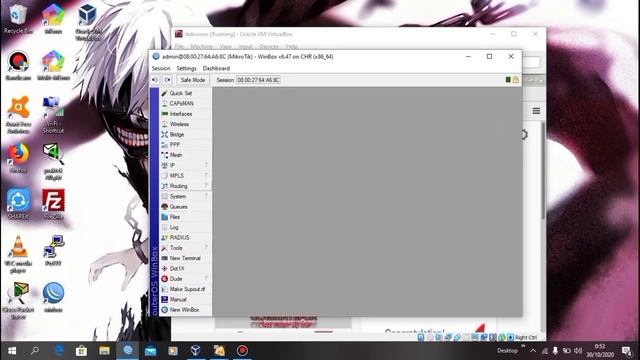Image resolution: width=640 pixels, height=360 pixels.
Task: Open Avast antivirus desktop icon
Action: (18, 114)
